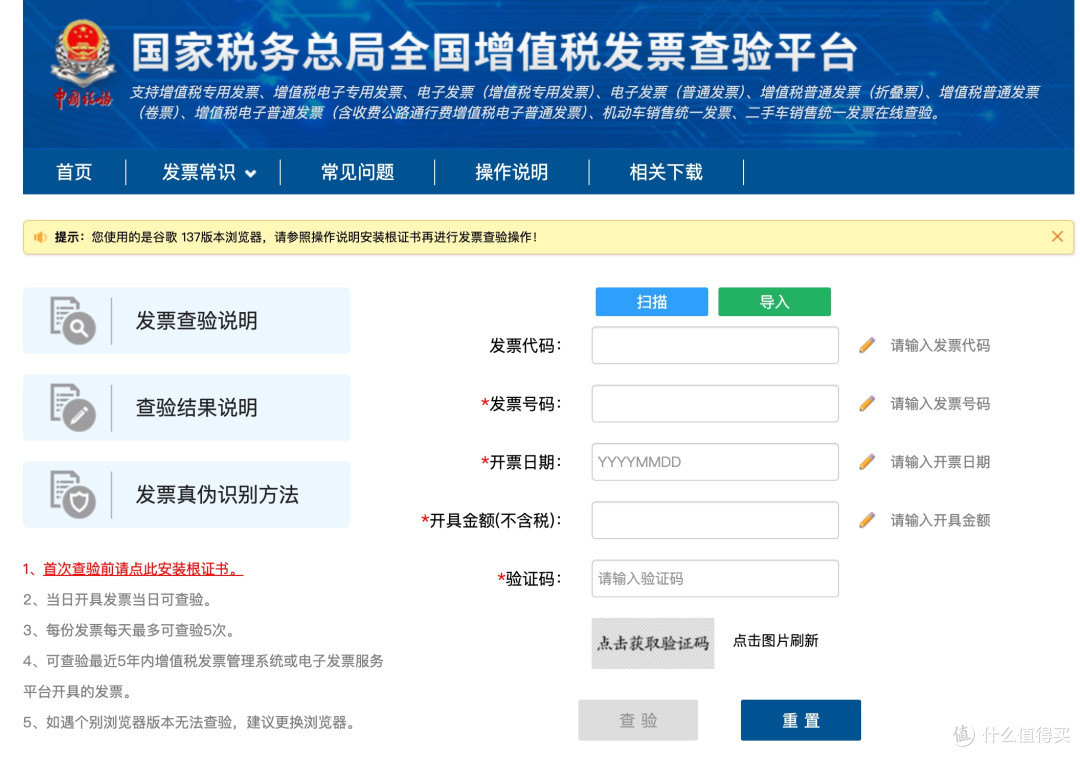Click the notice text about 谷歌 137版本浏览器
The height and width of the screenshot is (757, 1080).
314,237
